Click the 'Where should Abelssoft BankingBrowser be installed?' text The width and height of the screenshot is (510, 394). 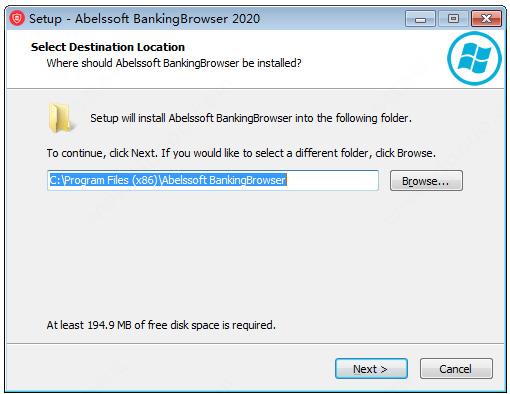174,63
